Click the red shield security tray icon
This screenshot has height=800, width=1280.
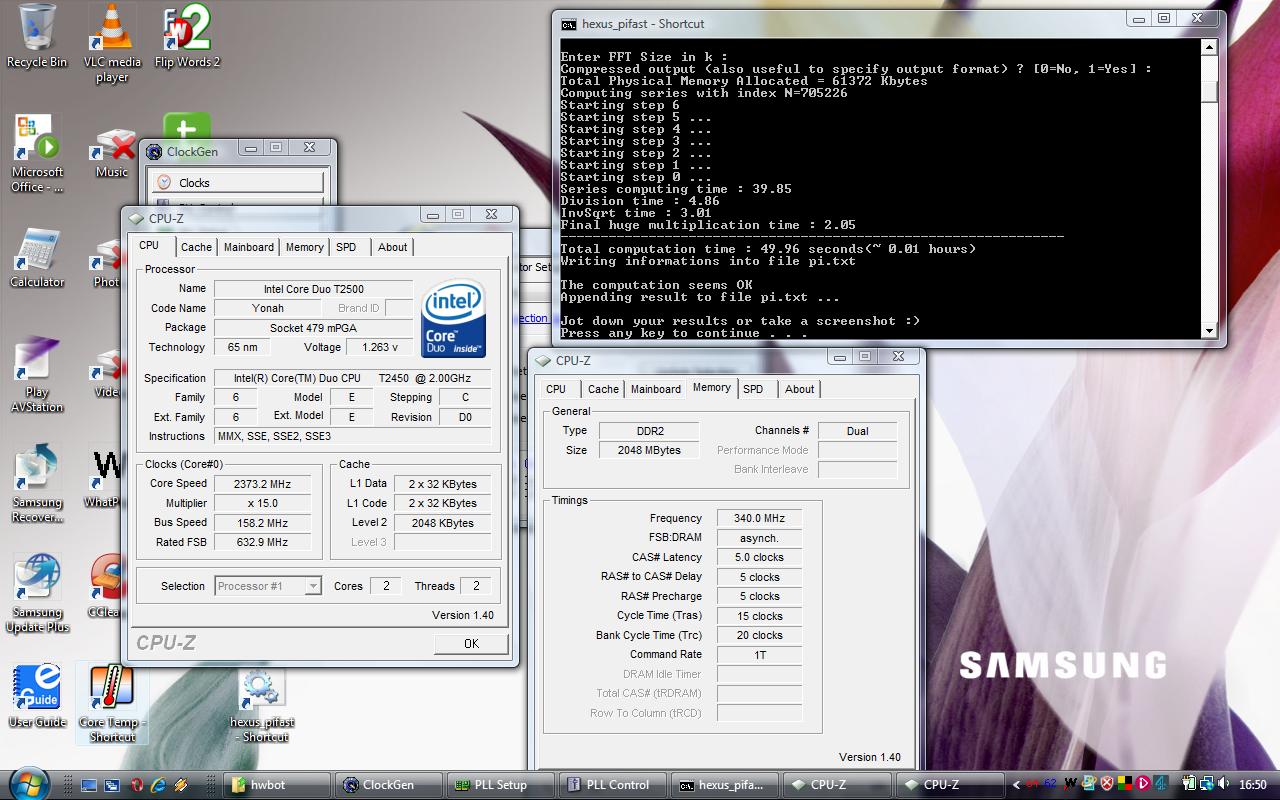pyautogui.click(x=1107, y=784)
